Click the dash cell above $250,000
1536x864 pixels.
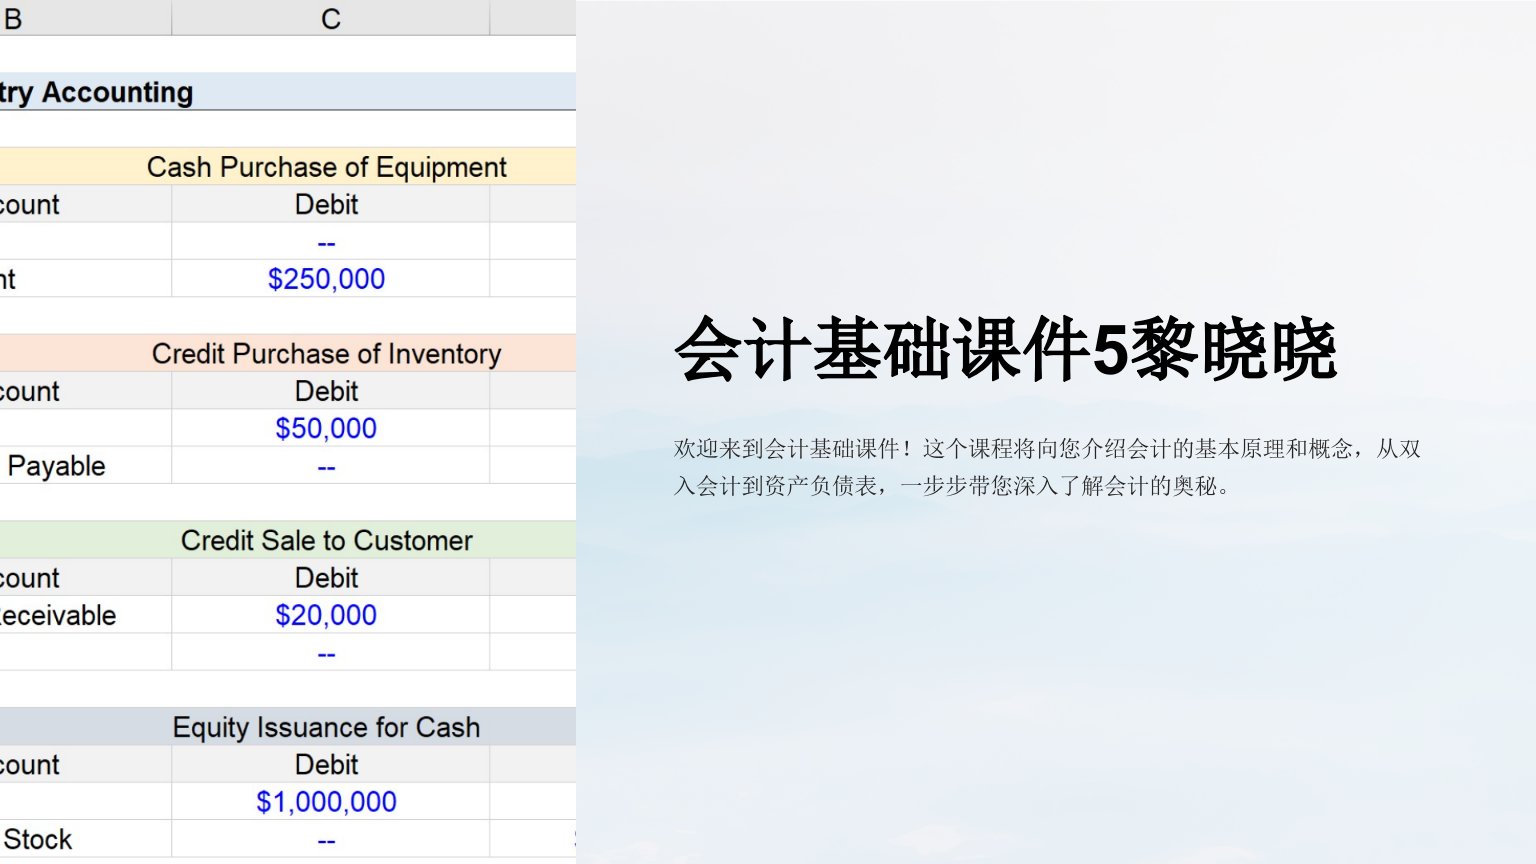point(331,242)
